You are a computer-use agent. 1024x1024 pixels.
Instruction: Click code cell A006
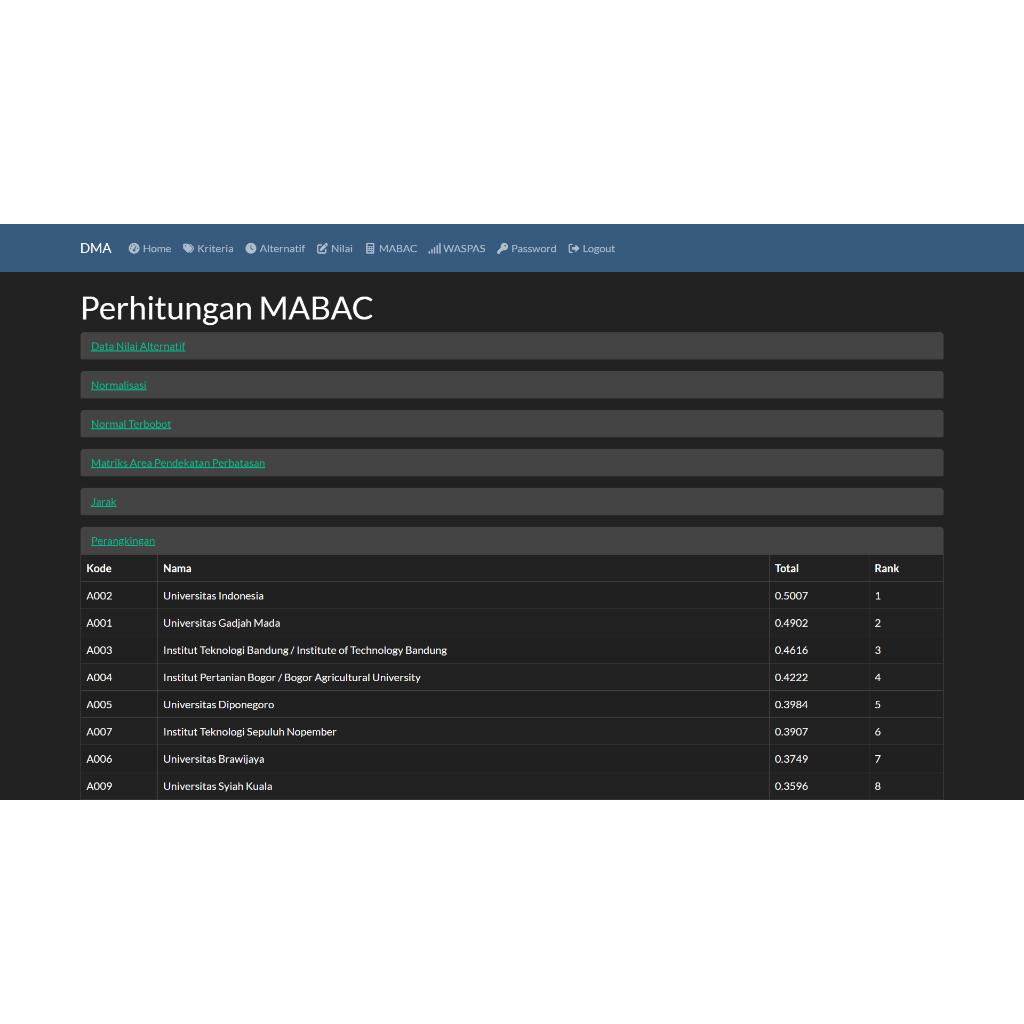[x=119, y=759]
